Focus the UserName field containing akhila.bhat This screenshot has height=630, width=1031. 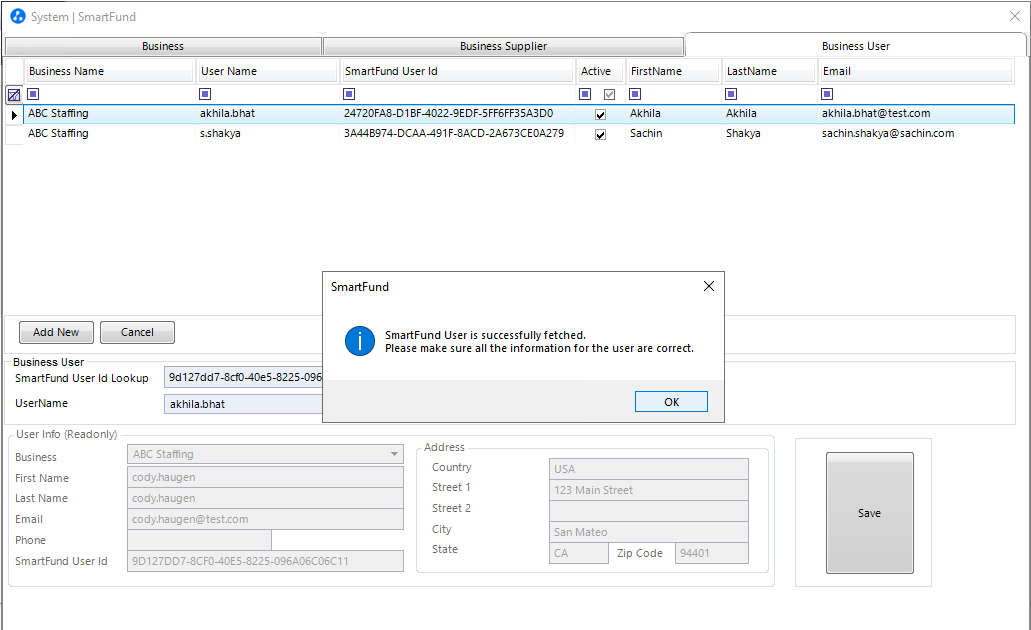243,404
